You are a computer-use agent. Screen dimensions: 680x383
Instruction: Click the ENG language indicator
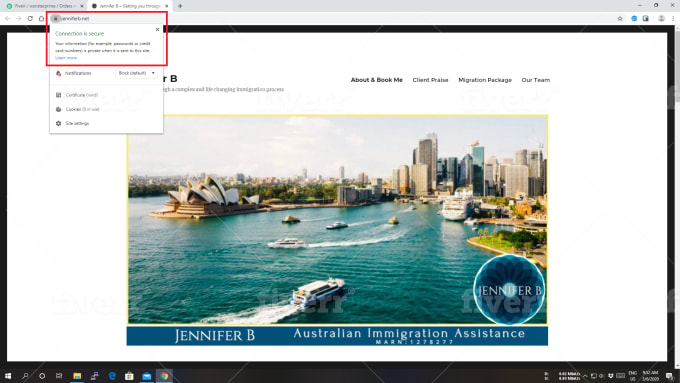pos(633,376)
